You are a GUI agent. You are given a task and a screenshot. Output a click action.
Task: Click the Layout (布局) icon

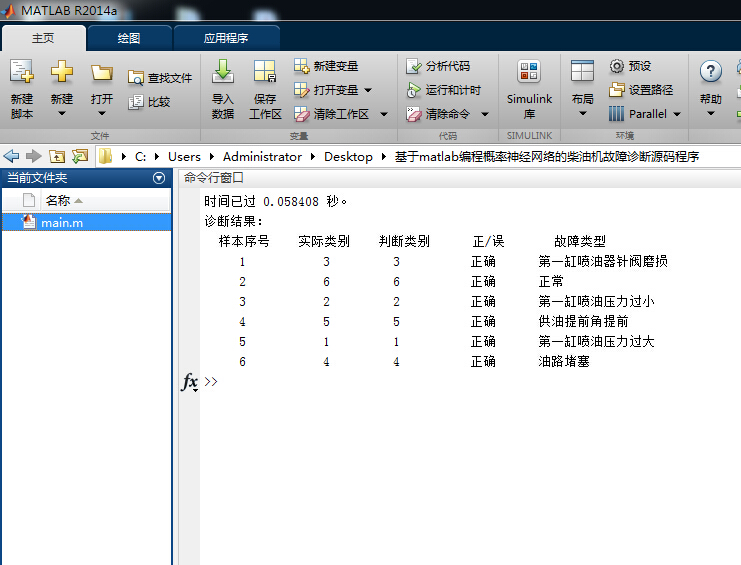pyautogui.click(x=582, y=71)
